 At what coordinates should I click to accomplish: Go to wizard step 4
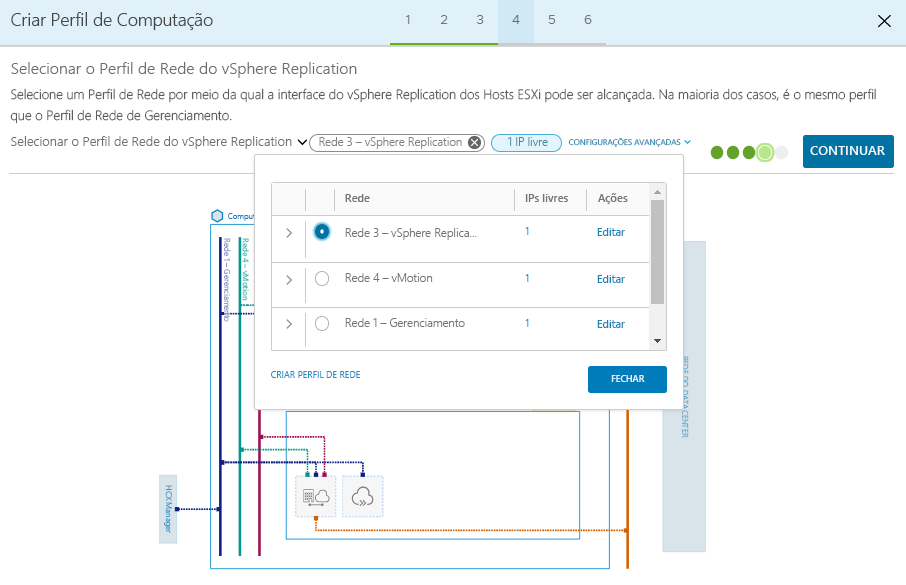click(x=515, y=20)
